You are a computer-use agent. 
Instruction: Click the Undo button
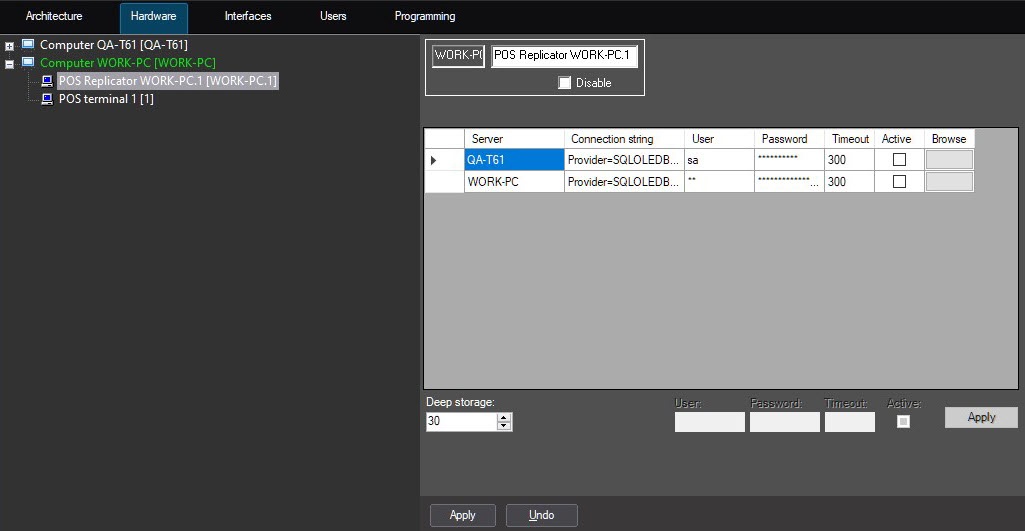point(541,515)
